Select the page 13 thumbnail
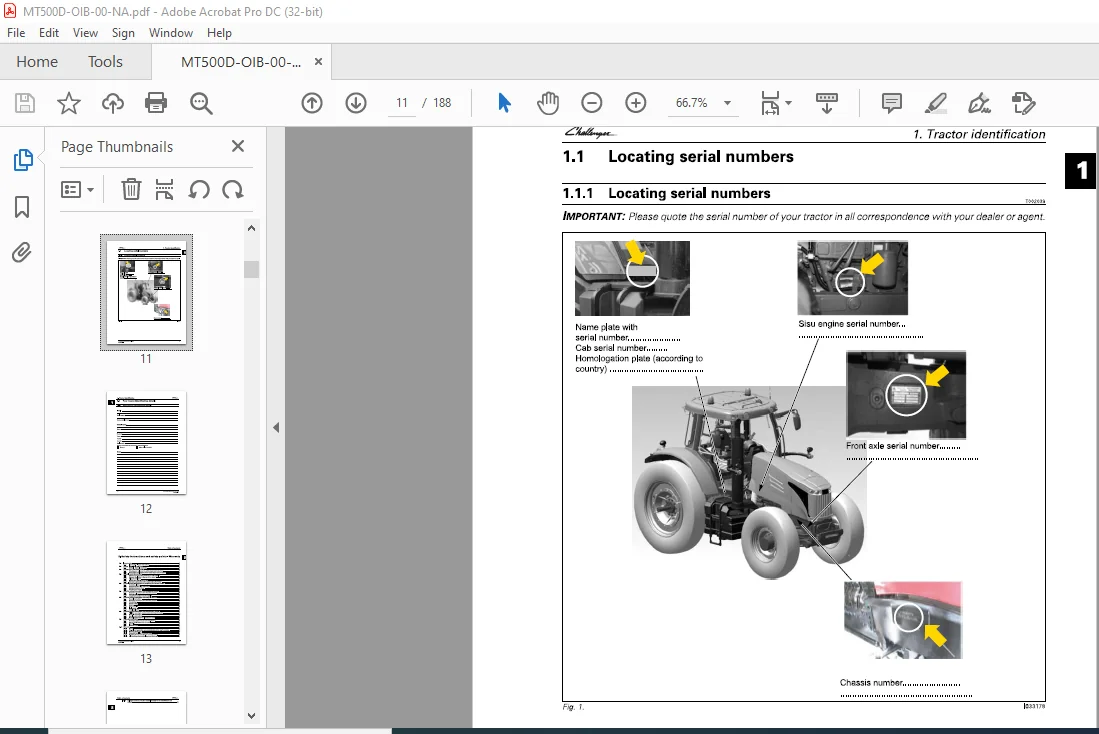 pos(146,593)
